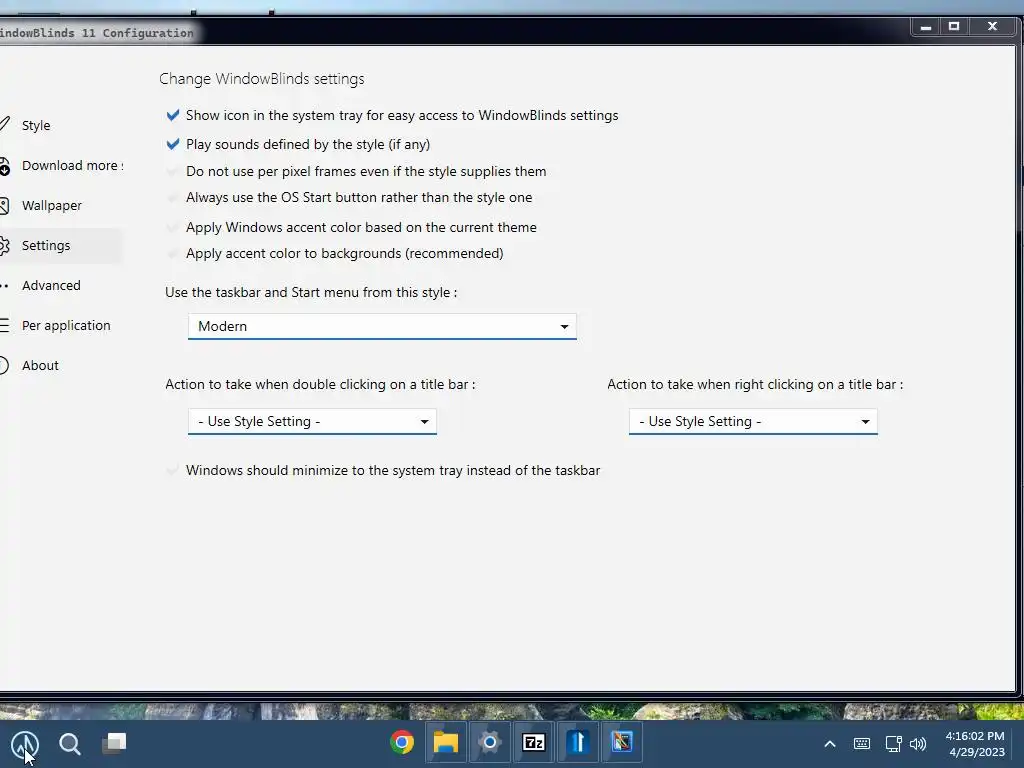Click the Settings gear icon in sidebar
Screen dimensions: 1024x768
4,246
